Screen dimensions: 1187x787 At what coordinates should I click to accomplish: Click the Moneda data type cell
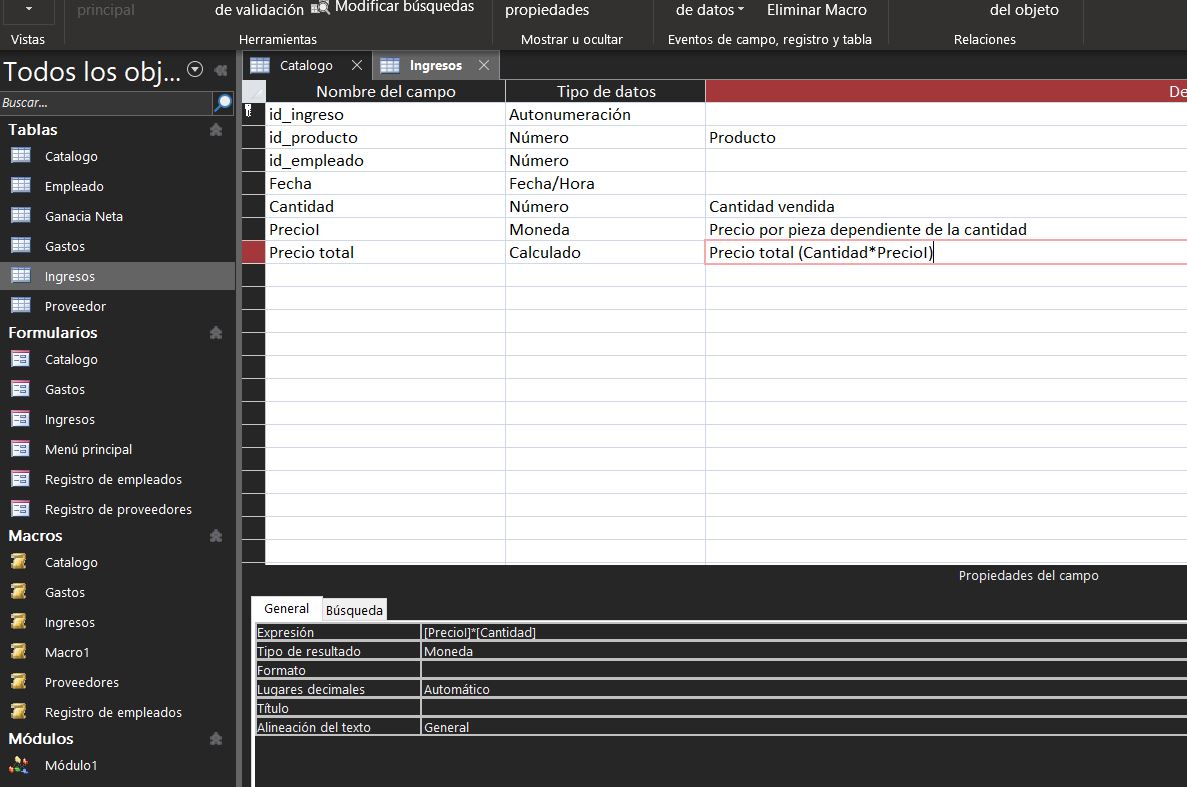[x=605, y=229]
